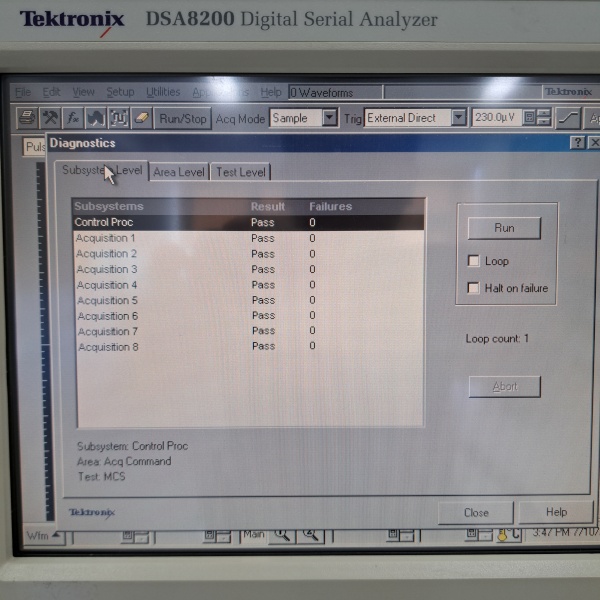Open the Setup menu
Image resolution: width=600 pixels, height=600 pixels.
(x=120, y=92)
